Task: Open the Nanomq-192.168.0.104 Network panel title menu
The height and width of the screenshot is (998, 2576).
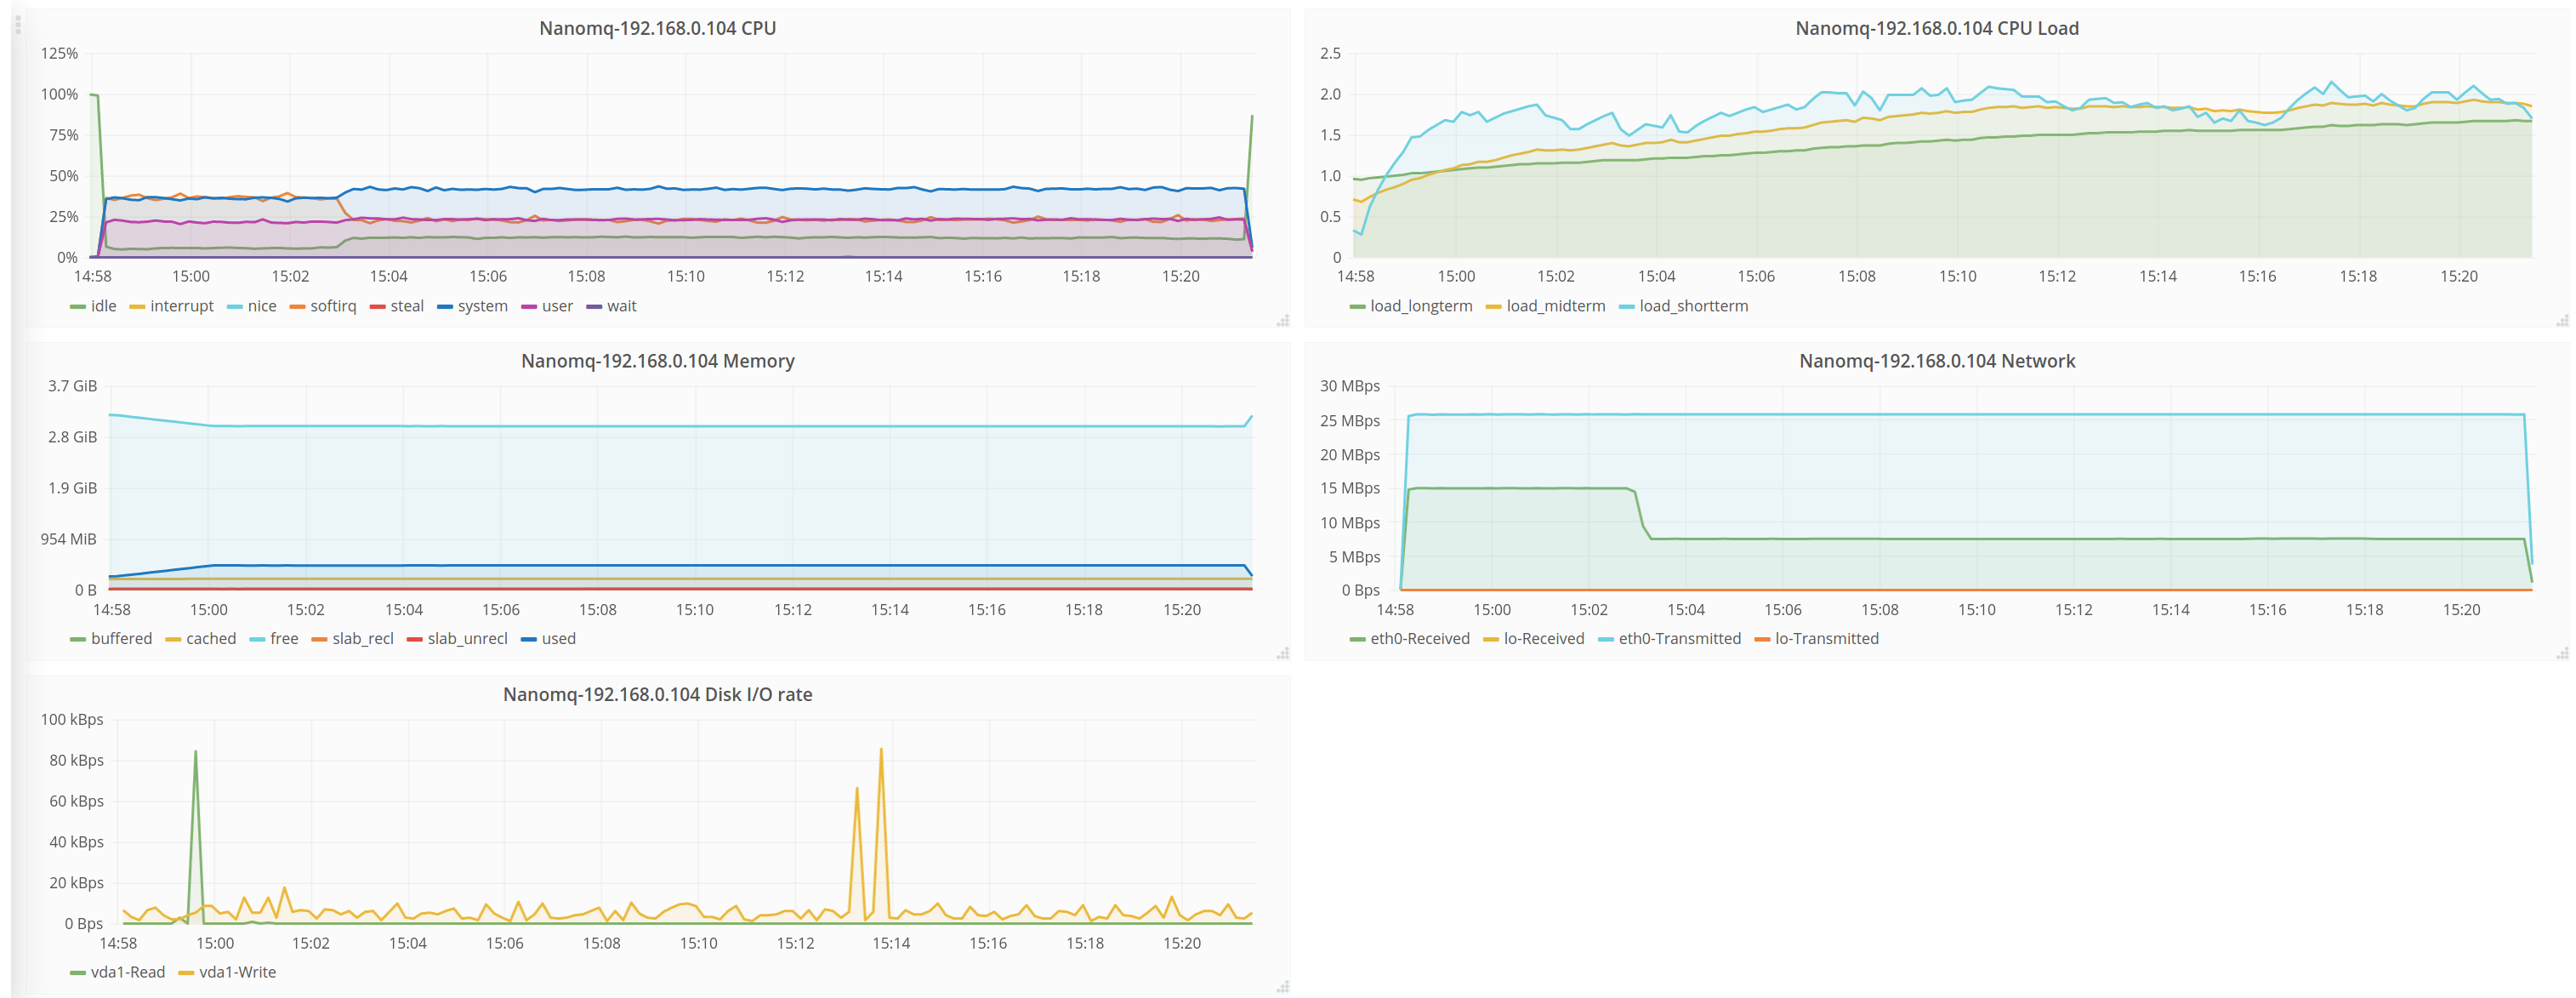Action: coord(1936,361)
